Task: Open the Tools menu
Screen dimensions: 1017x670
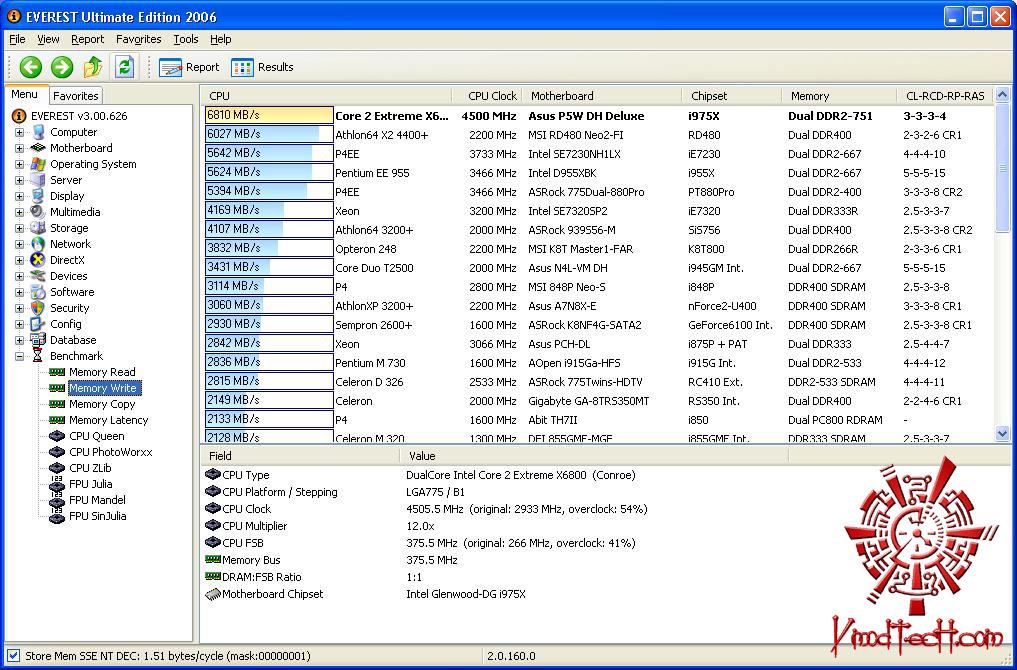Action: click(x=186, y=40)
